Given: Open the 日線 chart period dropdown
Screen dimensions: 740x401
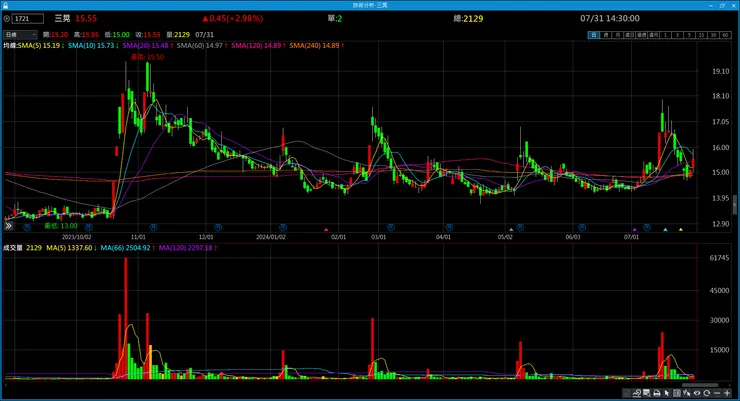Looking at the screenshot, I should coord(20,35).
